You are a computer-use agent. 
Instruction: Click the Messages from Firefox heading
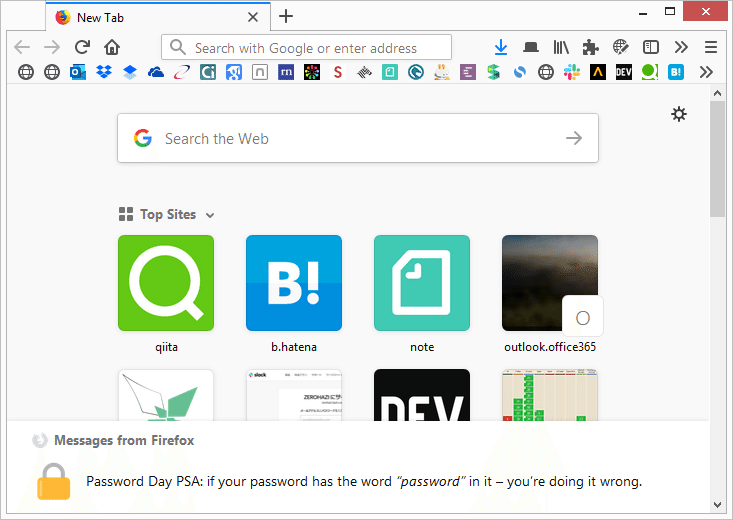[124, 441]
